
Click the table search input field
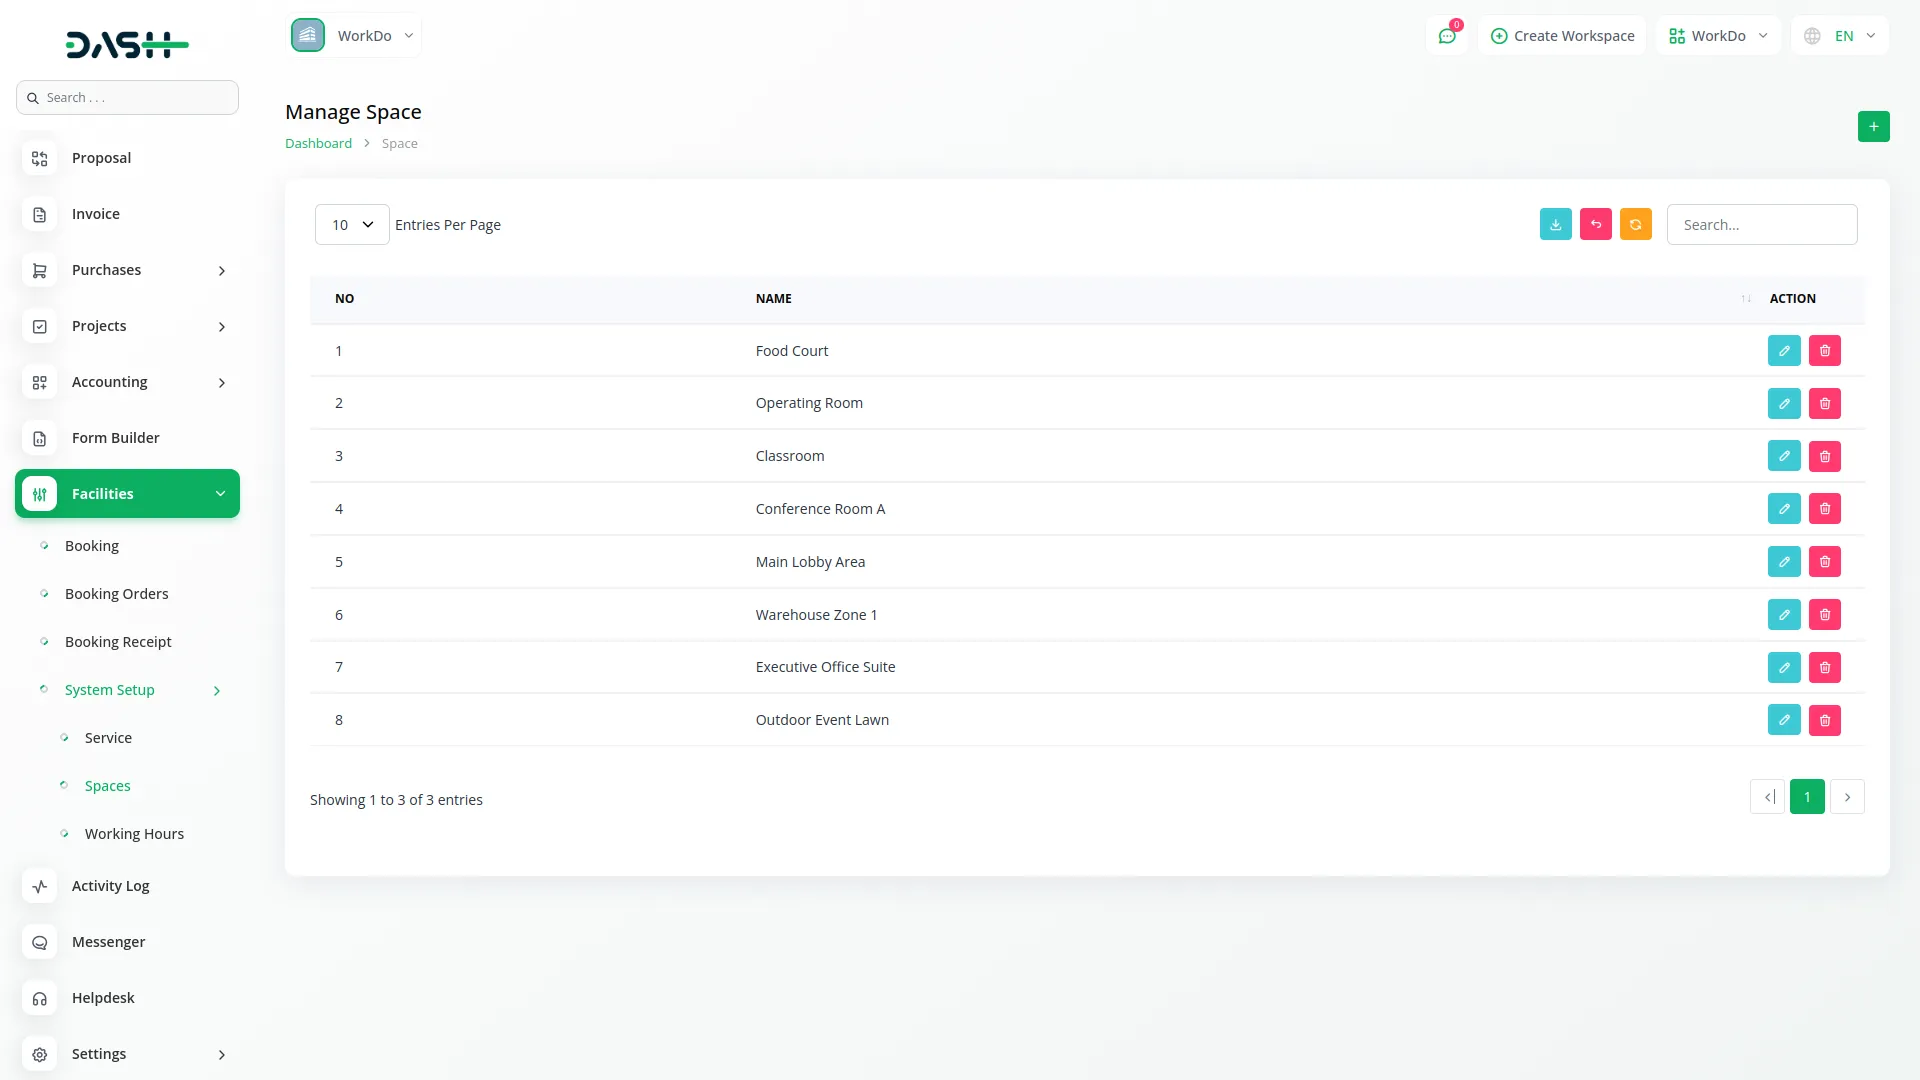click(1761, 225)
